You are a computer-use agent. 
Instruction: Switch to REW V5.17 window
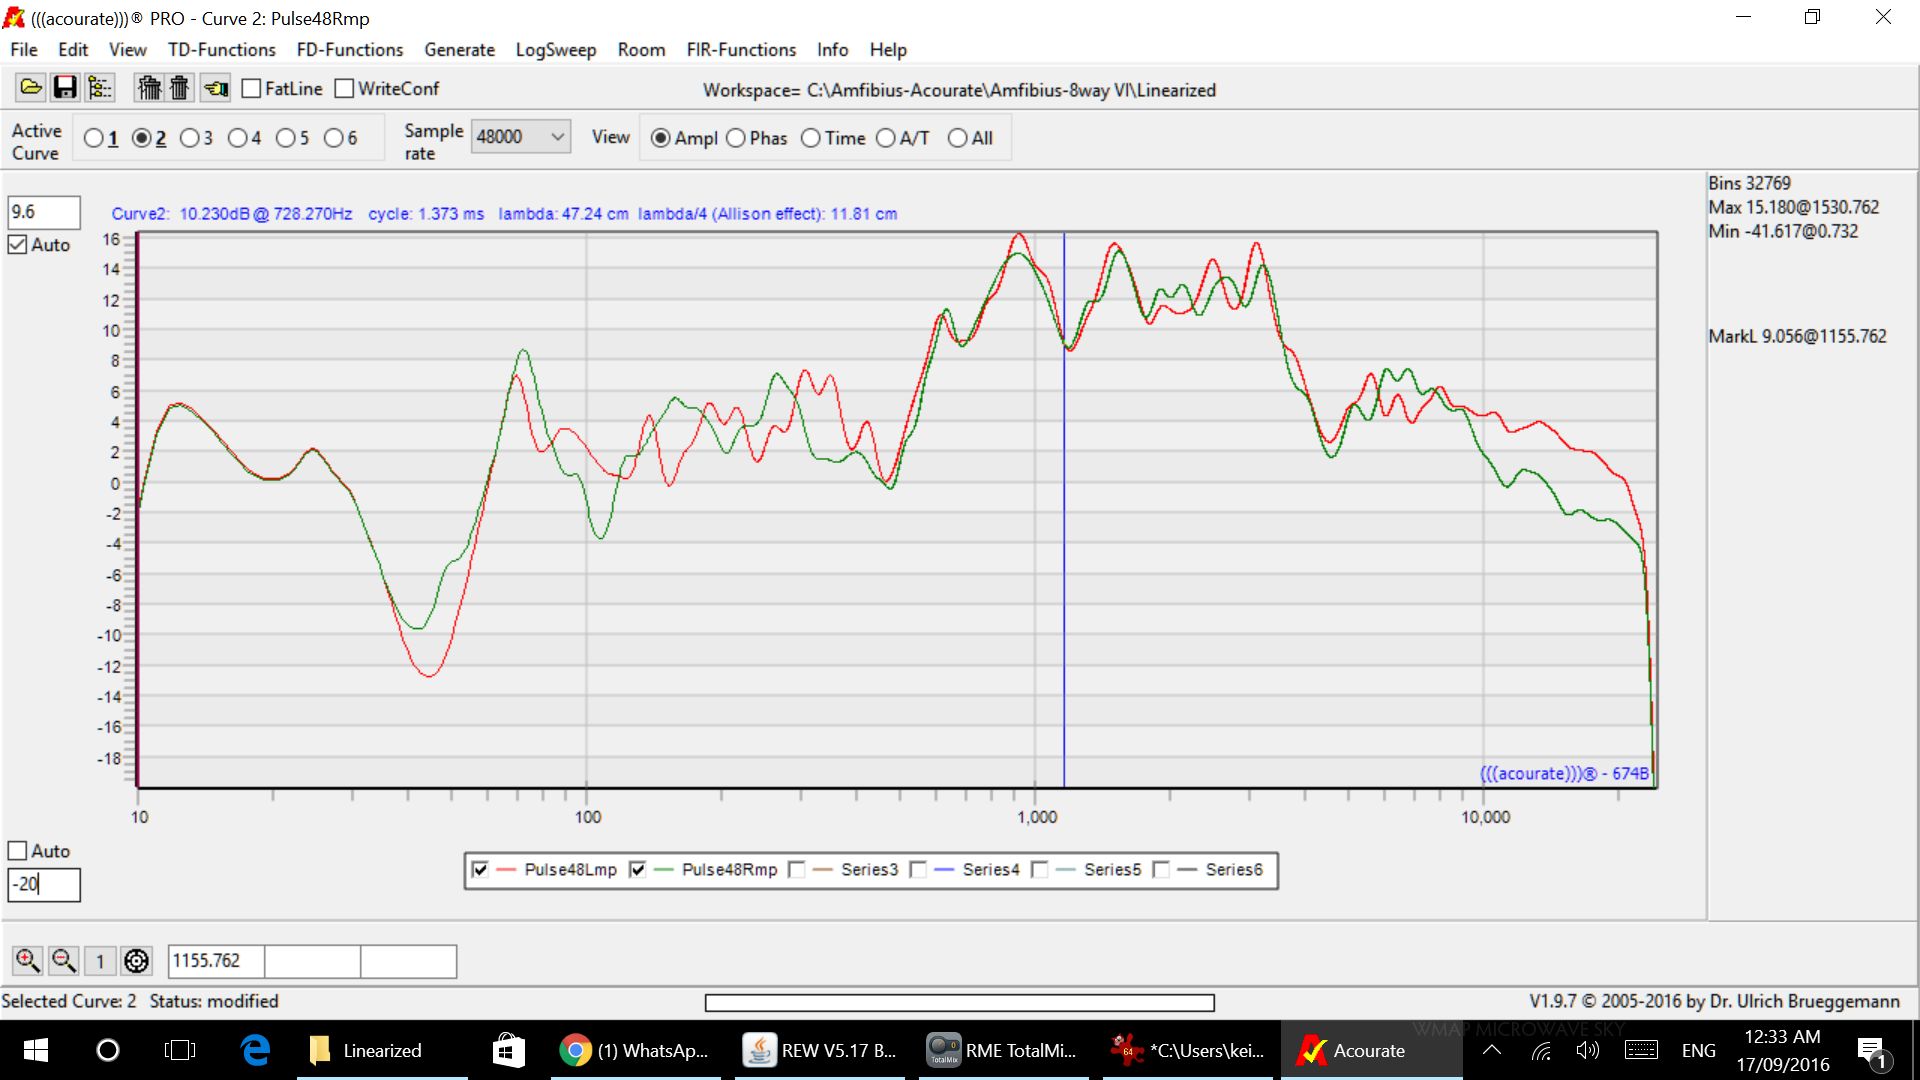(x=820, y=1050)
